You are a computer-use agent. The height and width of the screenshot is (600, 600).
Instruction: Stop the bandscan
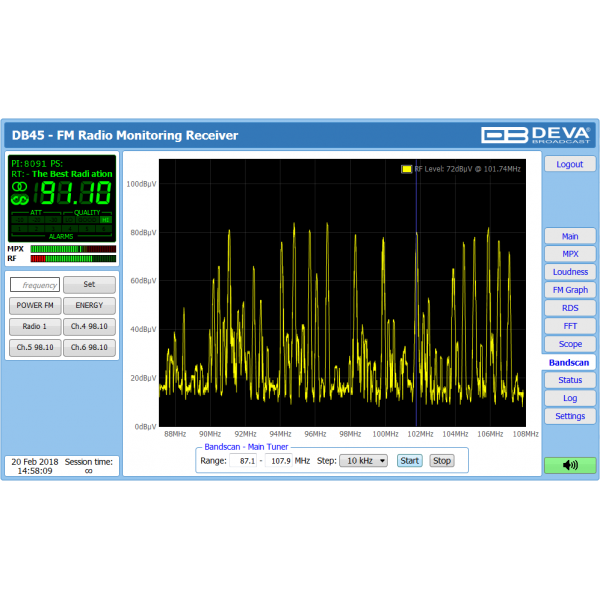click(x=442, y=461)
